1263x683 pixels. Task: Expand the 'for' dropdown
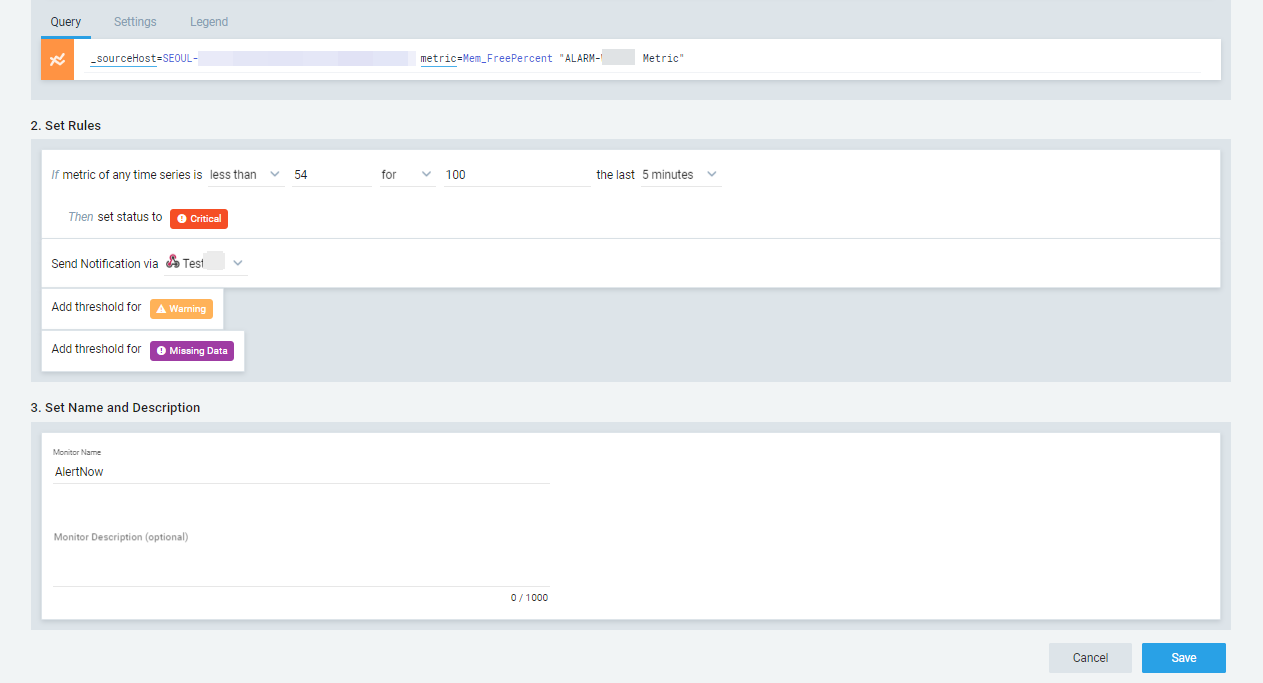pos(406,175)
